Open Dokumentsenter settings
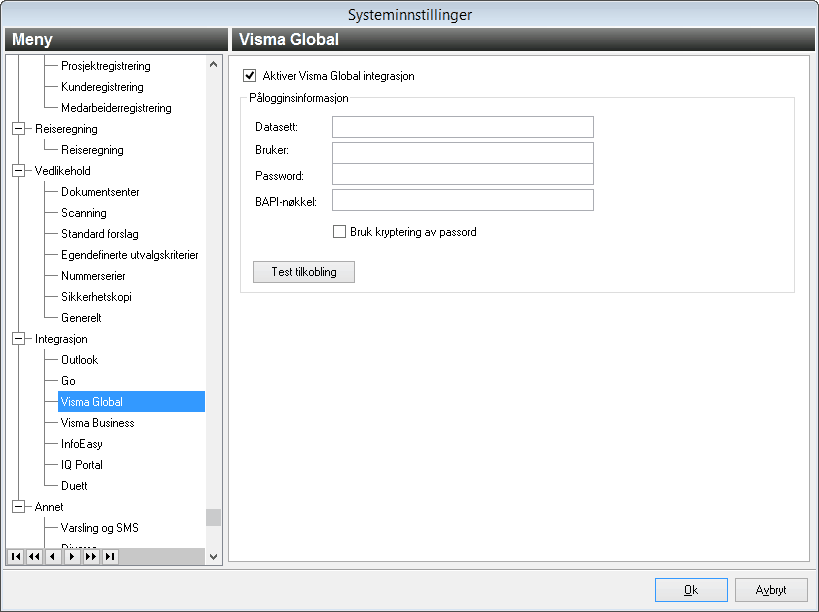Screen dimensions: 819x612 pyautogui.click(x=100, y=192)
